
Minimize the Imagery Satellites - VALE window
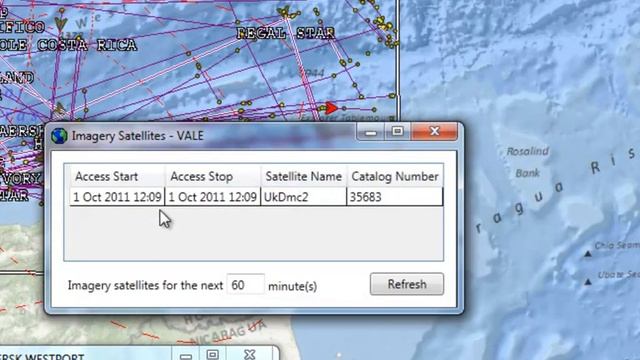(x=371, y=132)
